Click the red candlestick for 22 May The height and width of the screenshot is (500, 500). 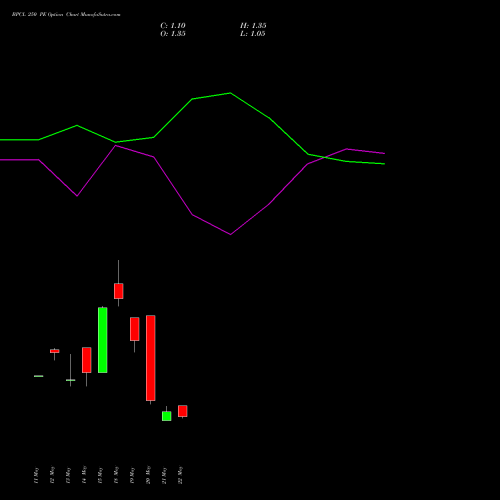[183, 411]
